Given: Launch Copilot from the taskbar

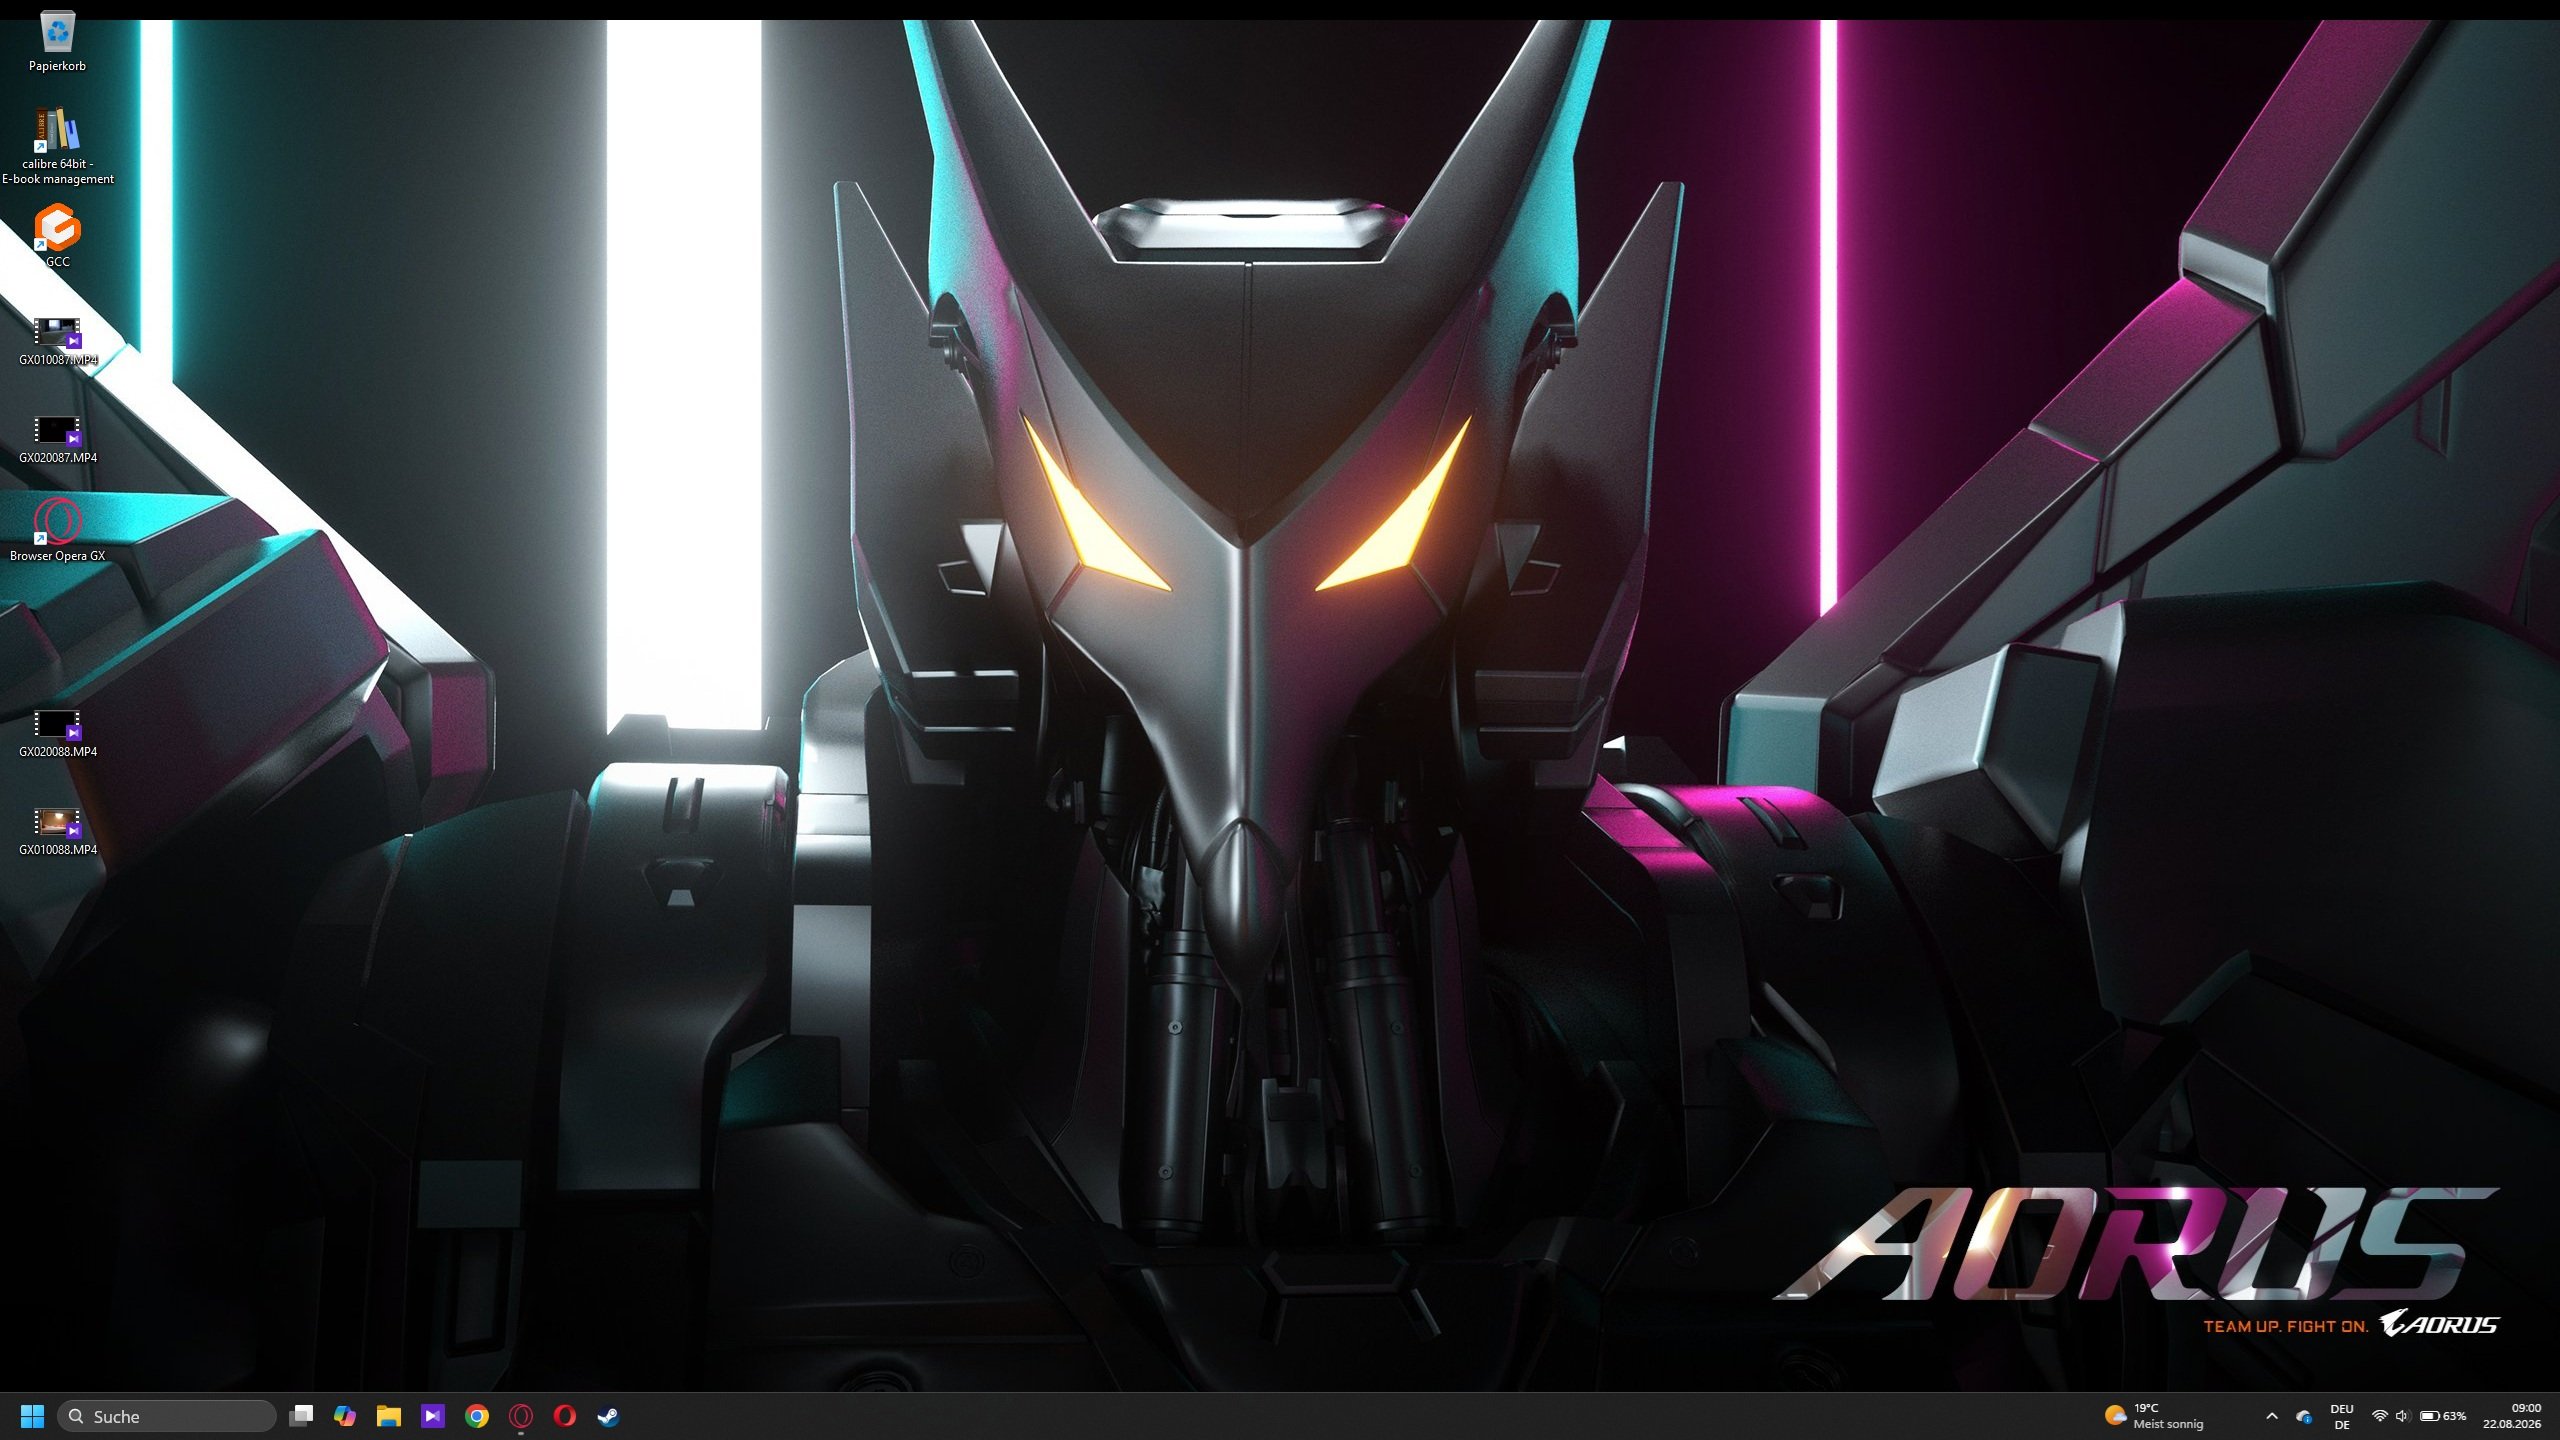Looking at the screenshot, I should coord(345,1416).
